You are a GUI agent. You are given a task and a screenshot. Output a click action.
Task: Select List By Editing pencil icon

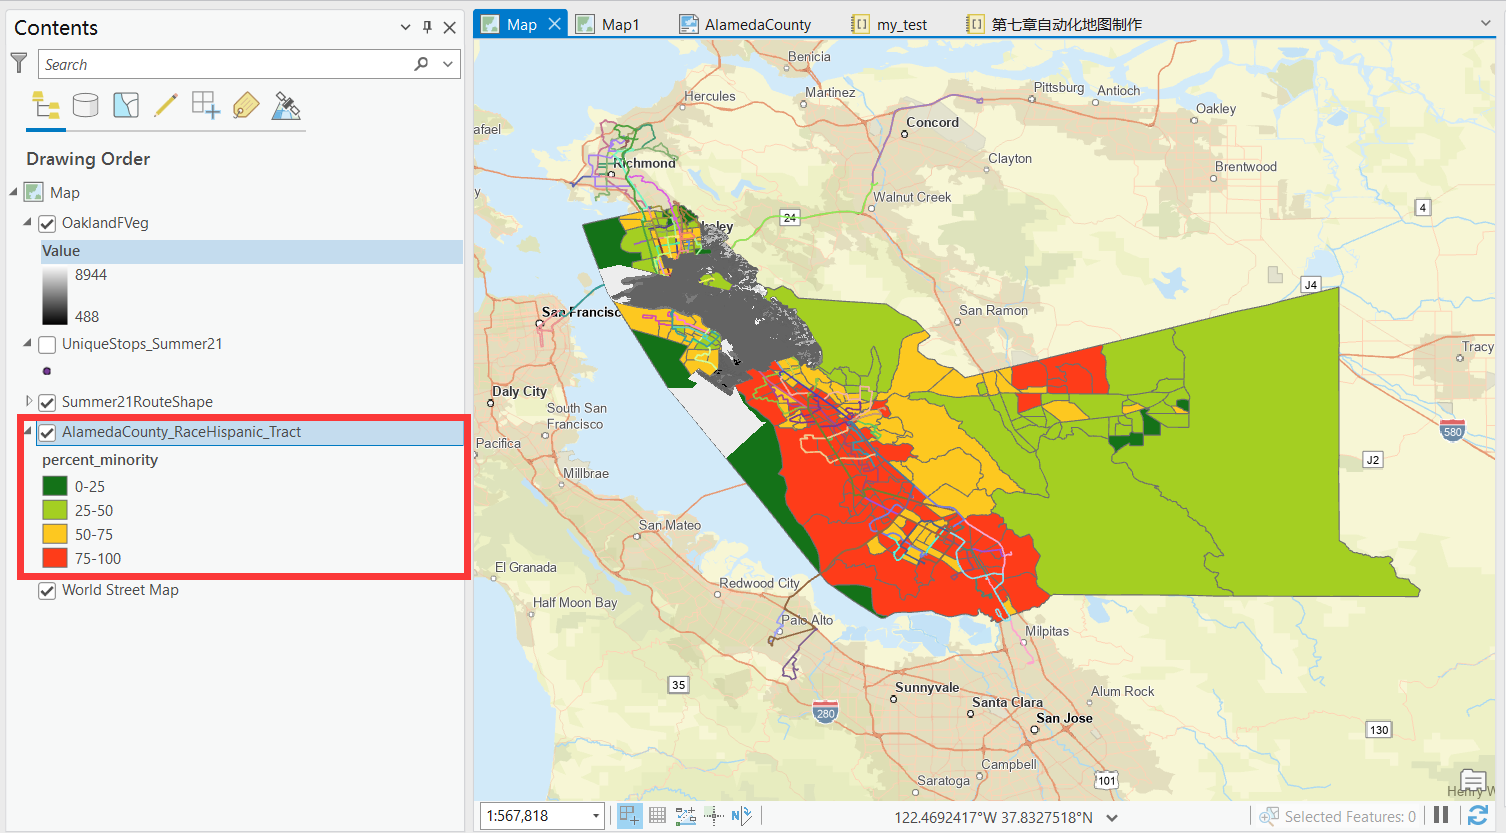click(166, 105)
